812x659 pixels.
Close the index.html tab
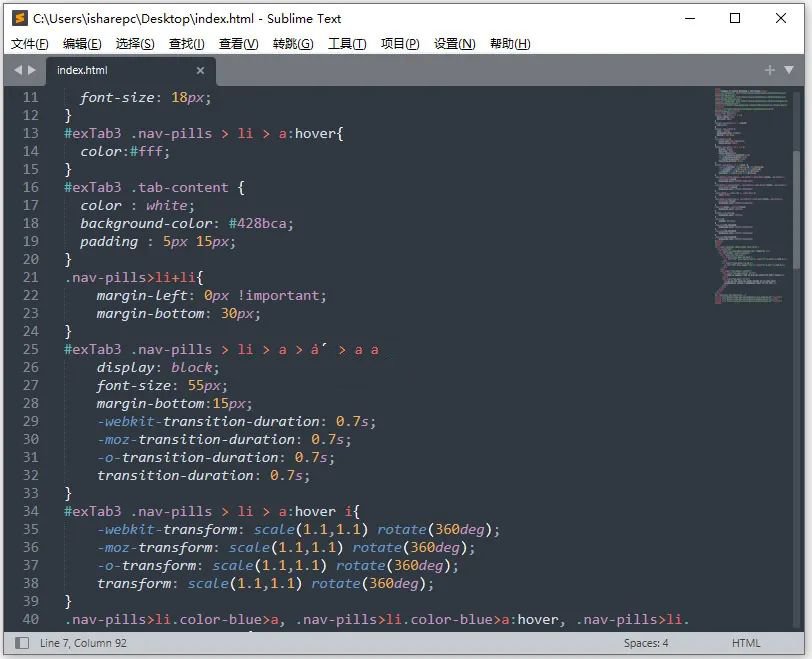(200, 70)
